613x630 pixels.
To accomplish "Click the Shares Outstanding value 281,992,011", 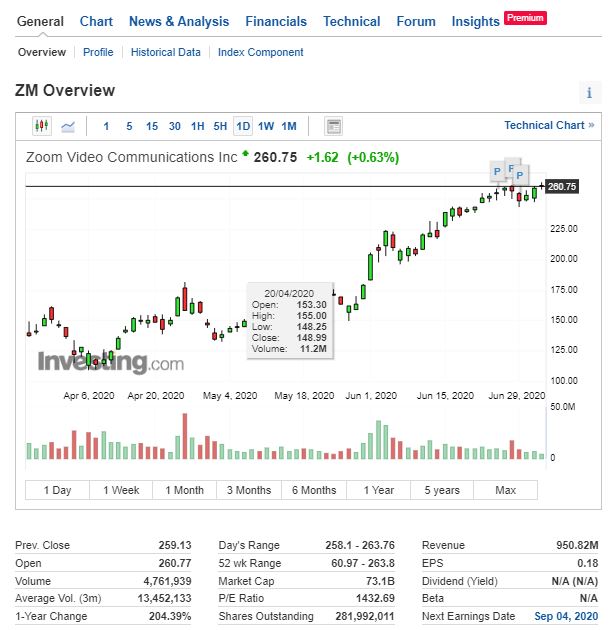I will point(365,616).
